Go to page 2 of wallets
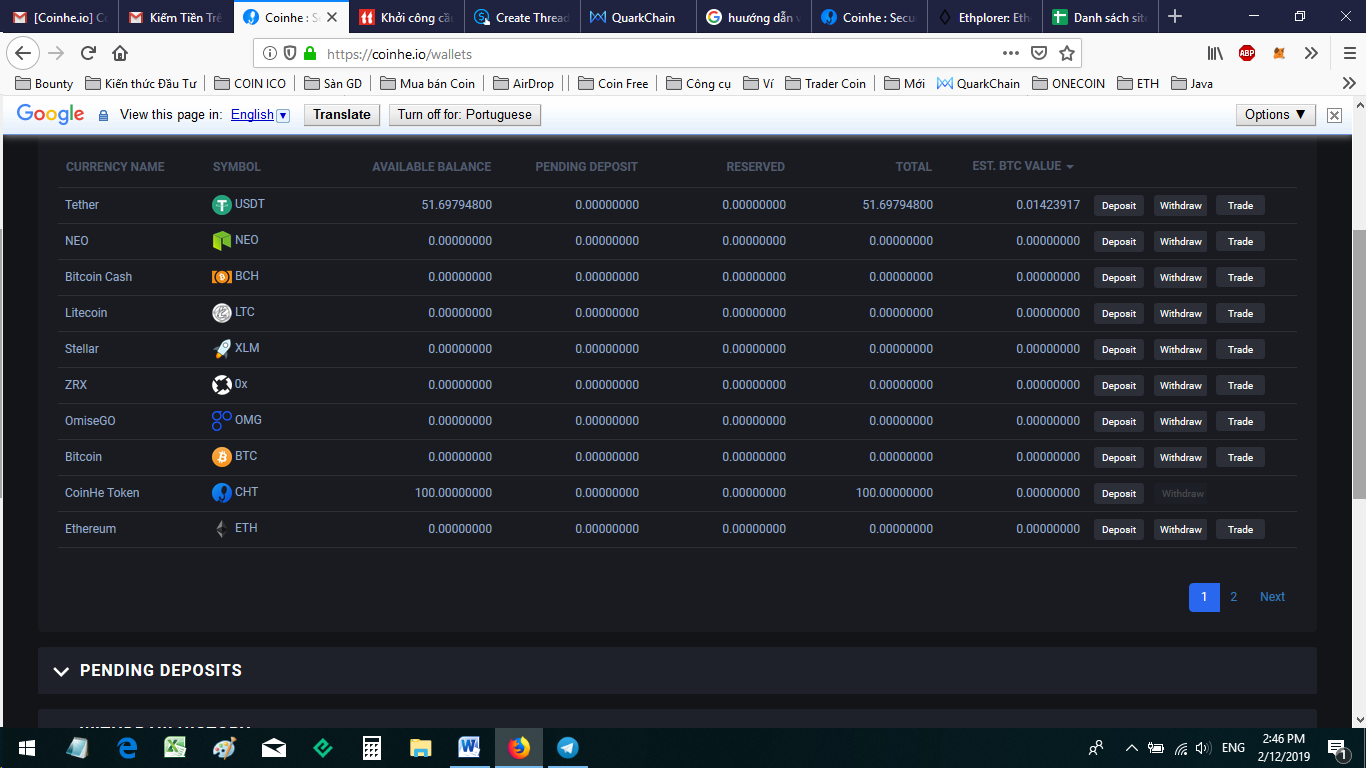This screenshot has width=1366, height=768. pyautogui.click(x=1234, y=597)
